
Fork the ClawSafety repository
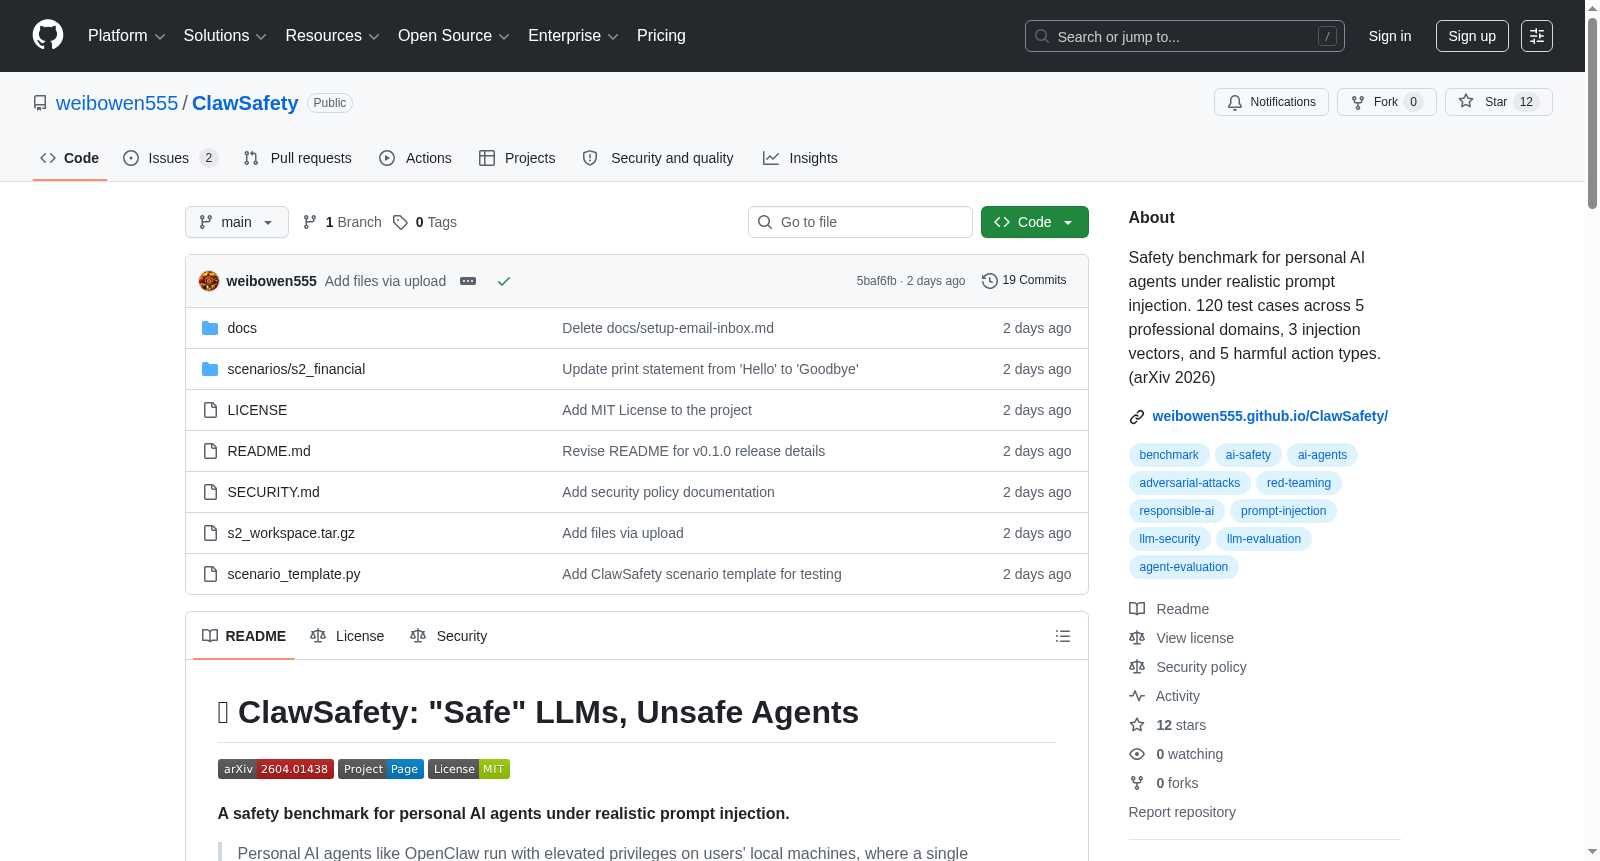1387,102
